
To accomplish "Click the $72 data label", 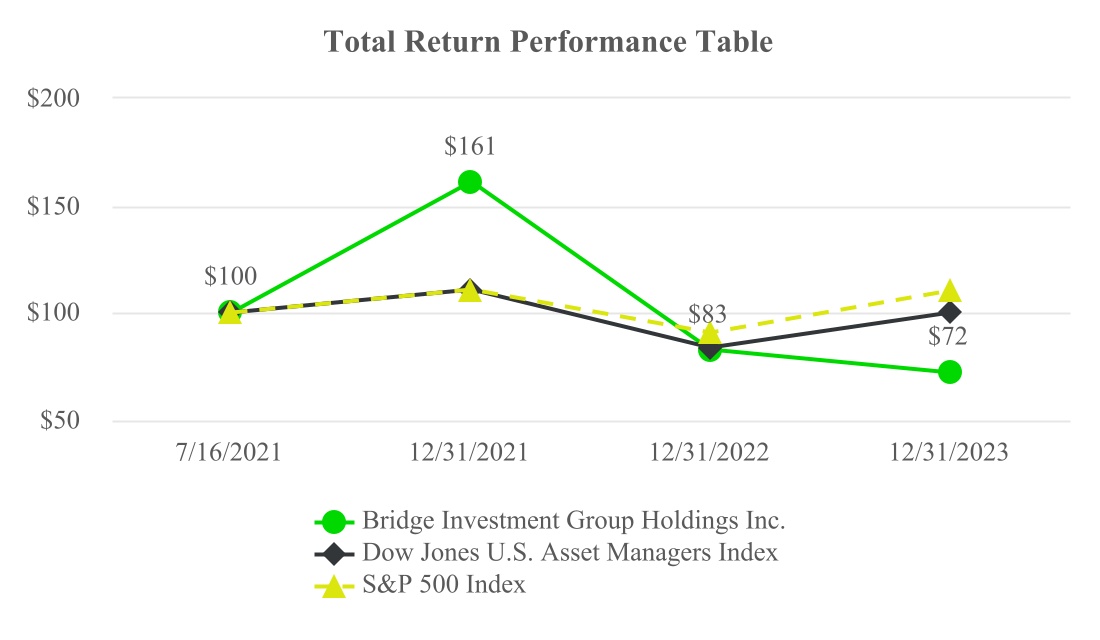I will 950,337.
